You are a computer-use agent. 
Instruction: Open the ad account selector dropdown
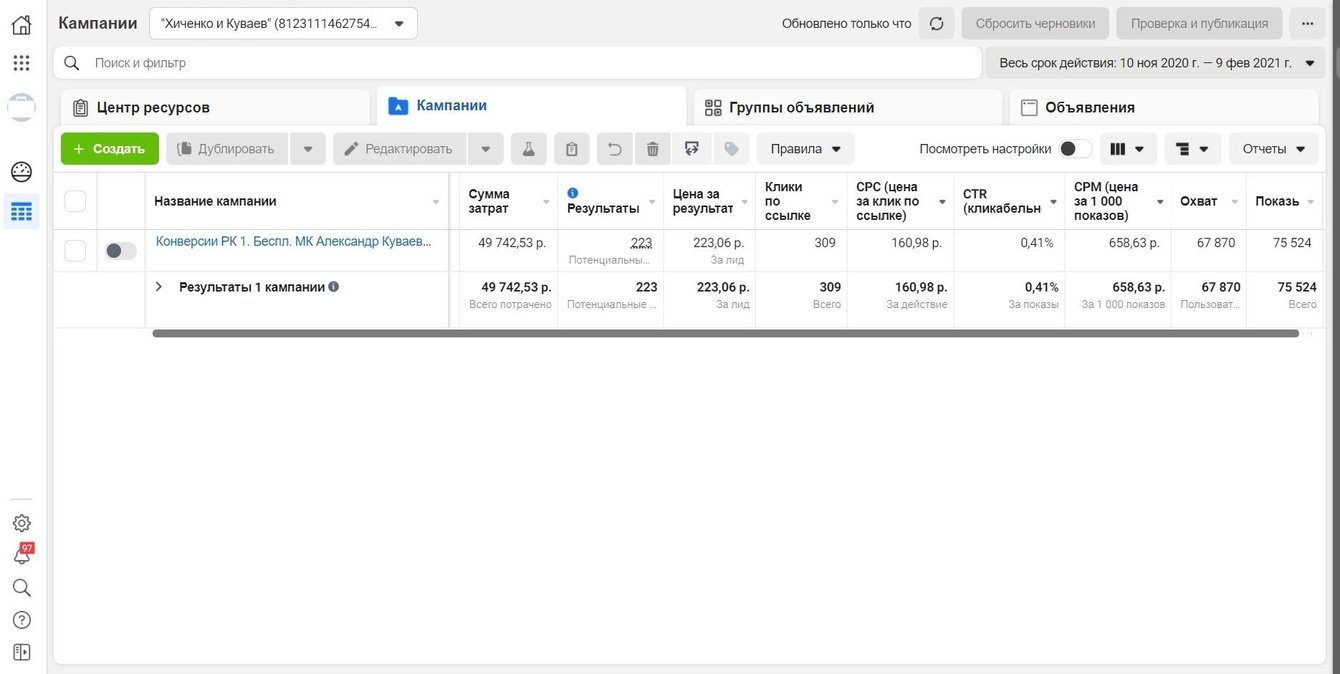(x=283, y=23)
